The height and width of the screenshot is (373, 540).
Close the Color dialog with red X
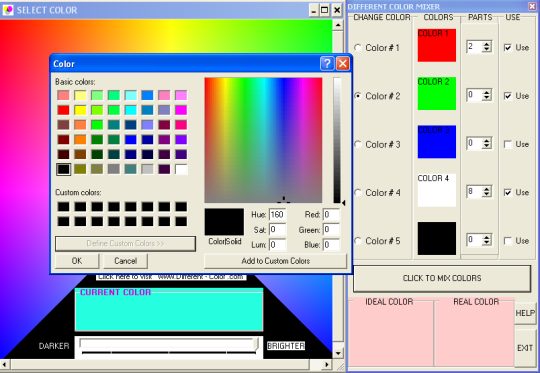click(343, 64)
